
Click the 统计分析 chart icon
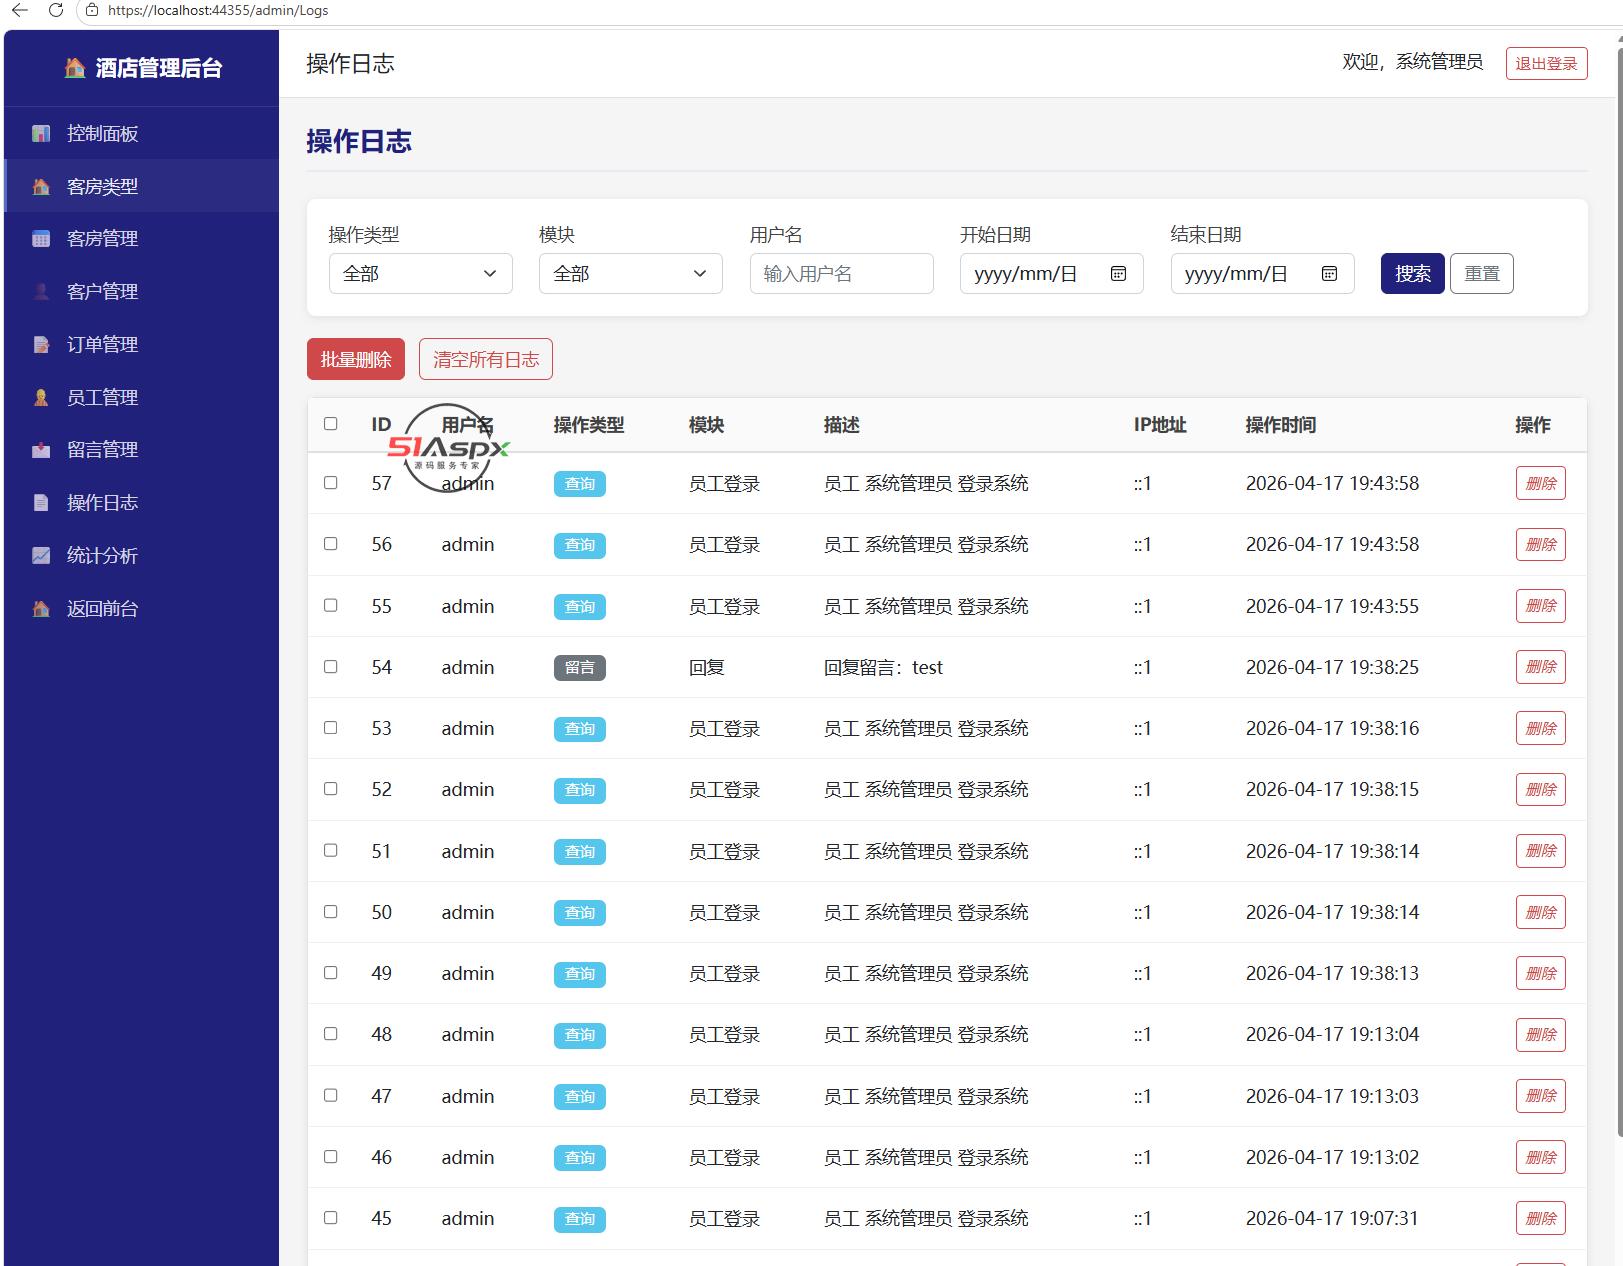click(41, 555)
